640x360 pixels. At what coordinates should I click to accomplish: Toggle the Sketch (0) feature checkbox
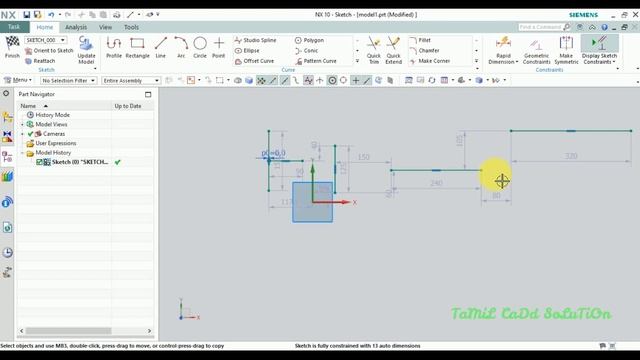click(39, 162)
